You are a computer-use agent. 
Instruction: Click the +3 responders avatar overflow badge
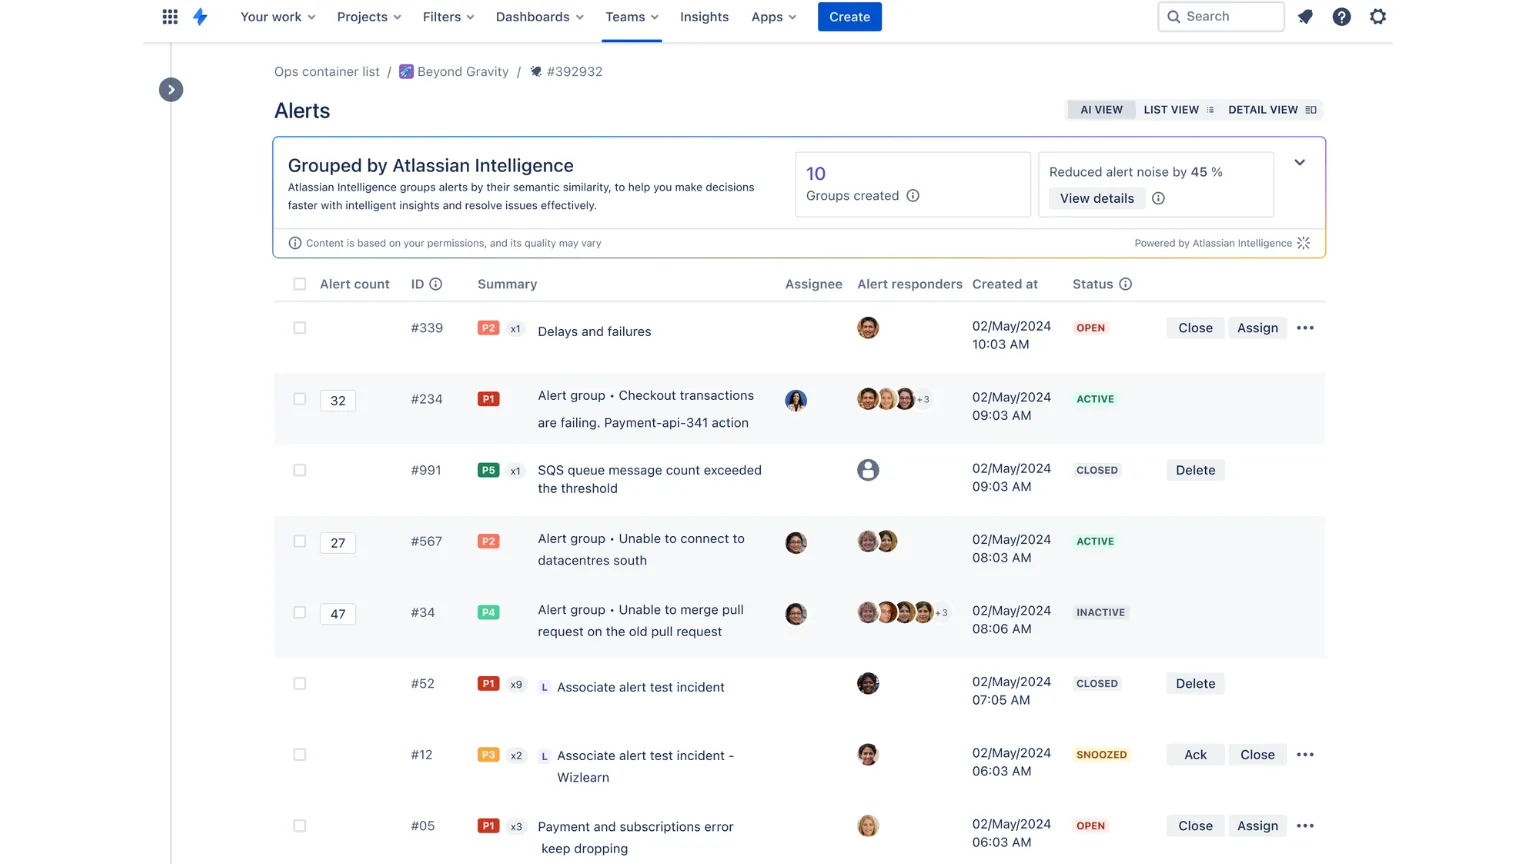(921, 399)
